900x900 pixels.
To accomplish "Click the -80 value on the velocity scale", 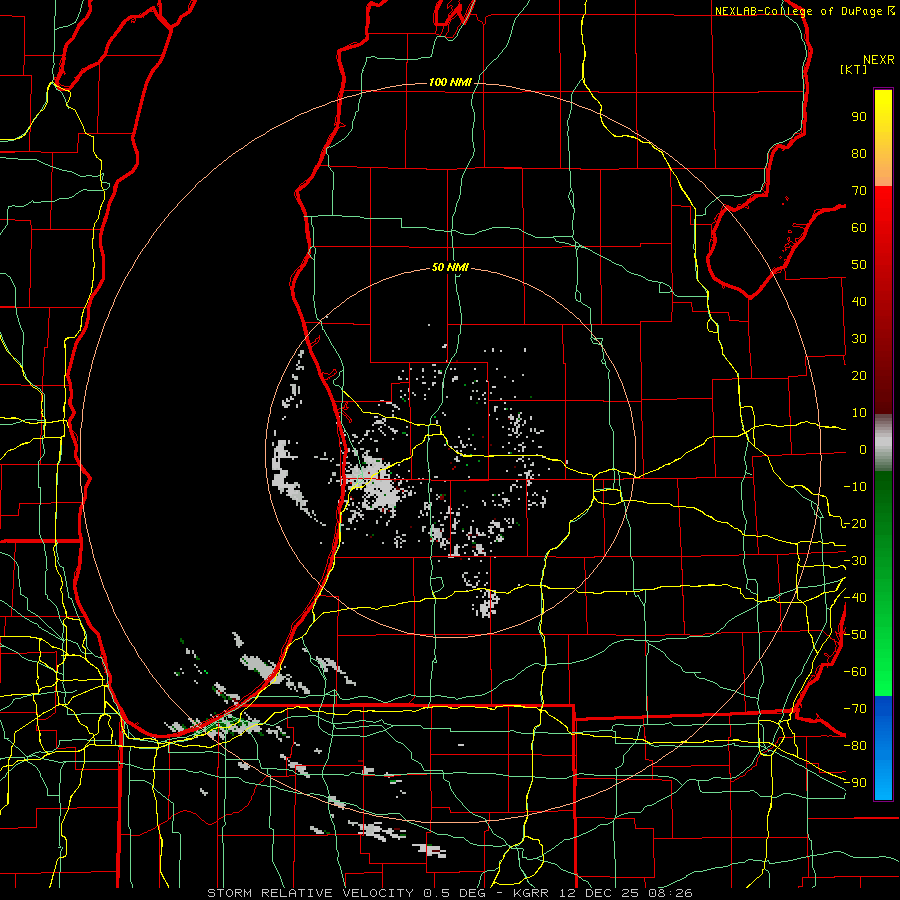I will 855,746.
